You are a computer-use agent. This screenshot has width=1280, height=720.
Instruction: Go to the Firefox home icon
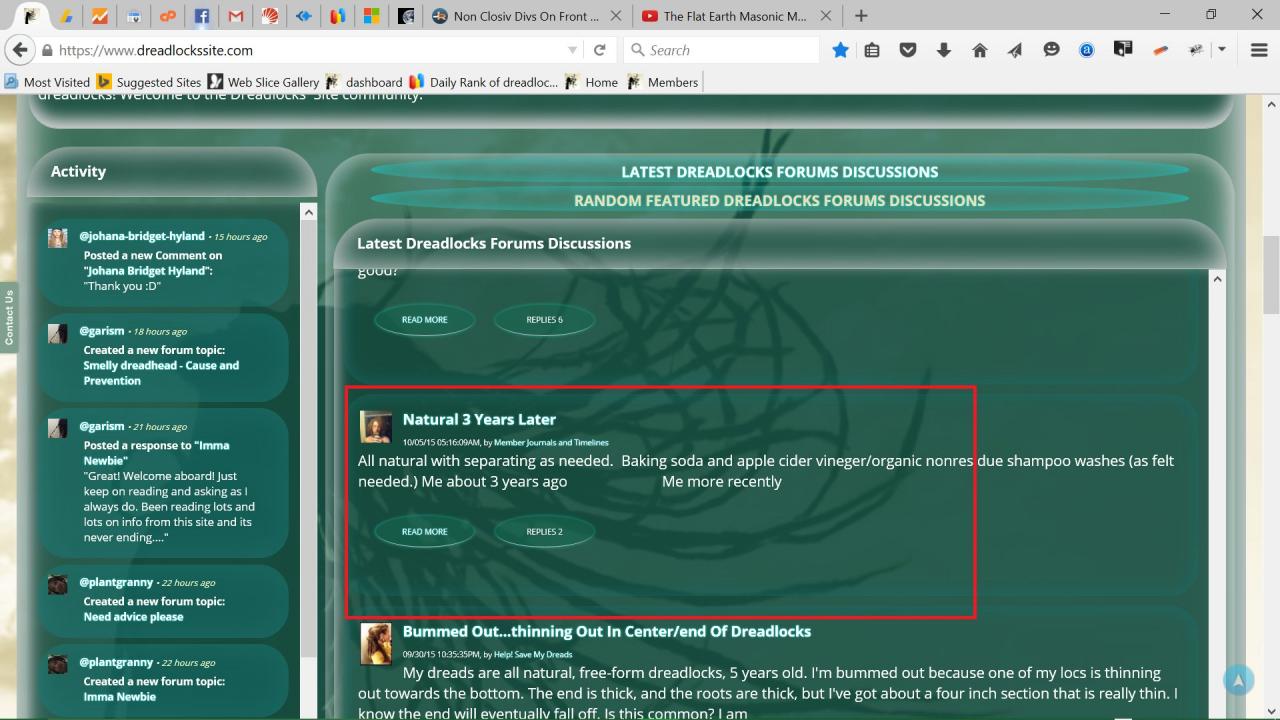[979, 50]
